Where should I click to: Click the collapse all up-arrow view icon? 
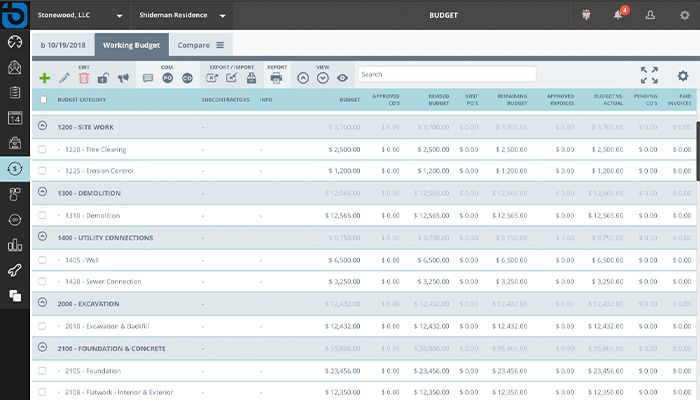[303, 78]
